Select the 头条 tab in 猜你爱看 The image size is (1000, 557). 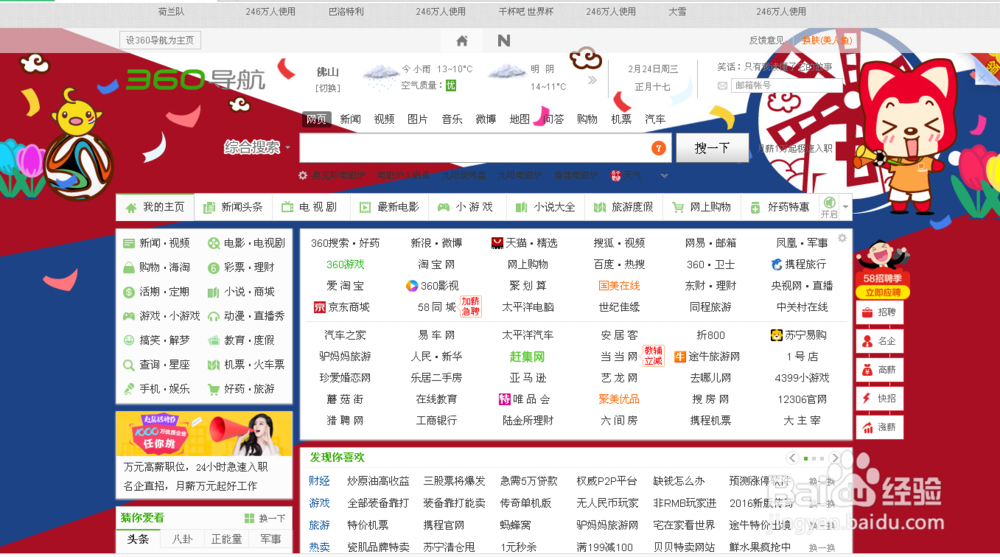(x=138, y=540)
